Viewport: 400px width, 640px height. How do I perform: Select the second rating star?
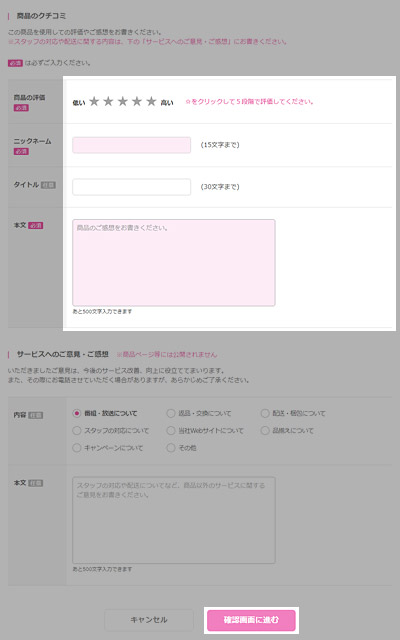[108, 101]
